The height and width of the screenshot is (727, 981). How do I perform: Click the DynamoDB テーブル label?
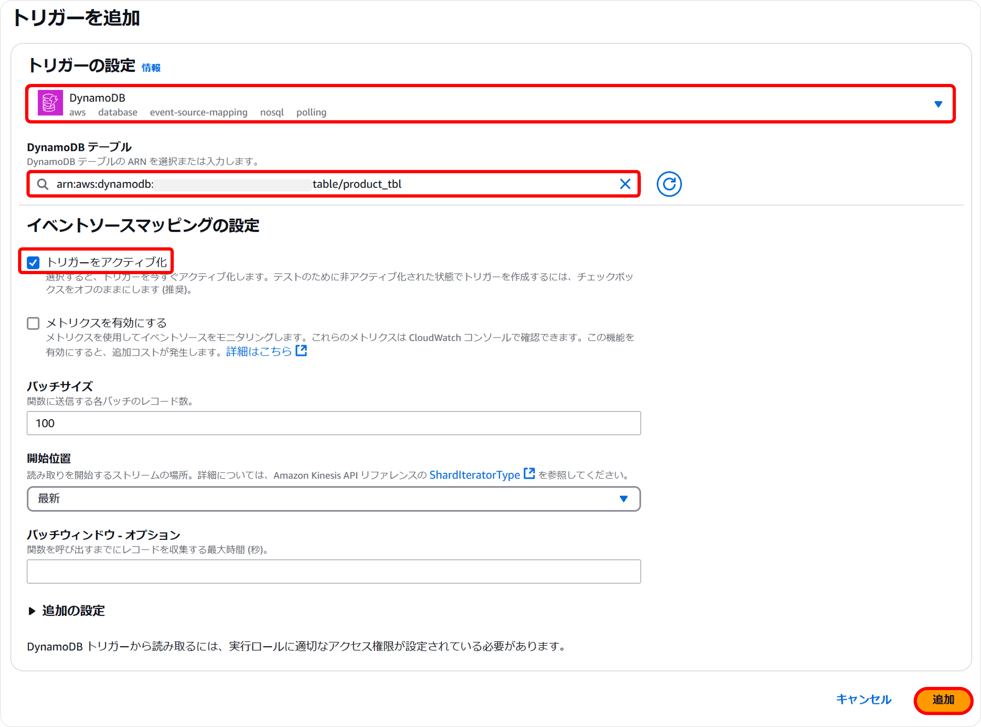coord(79,147)
